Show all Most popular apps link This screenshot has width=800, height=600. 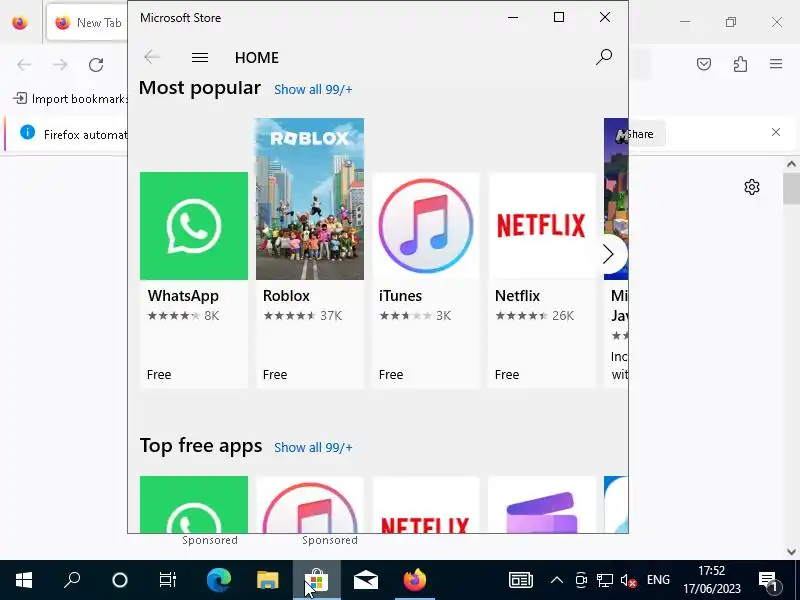click(x=313, y=90)
